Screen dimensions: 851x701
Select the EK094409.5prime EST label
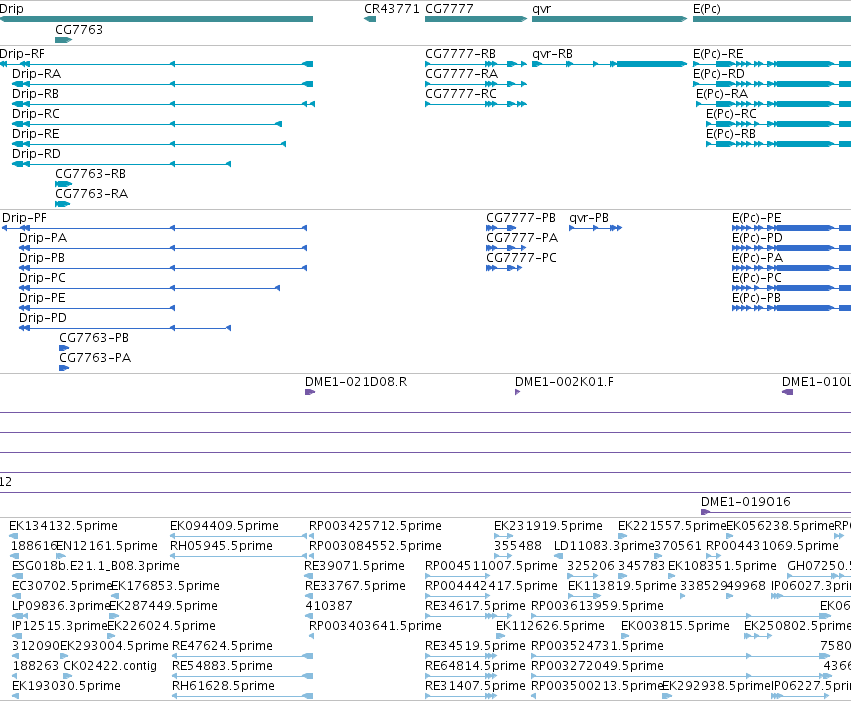tap(224, 526)
